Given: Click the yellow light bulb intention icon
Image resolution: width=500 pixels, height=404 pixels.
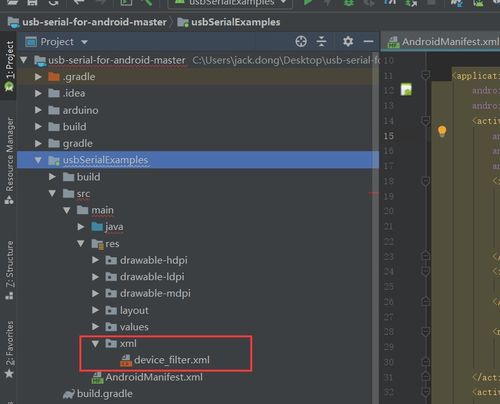Looking at the screenshot, I should [x=442, y=131].
